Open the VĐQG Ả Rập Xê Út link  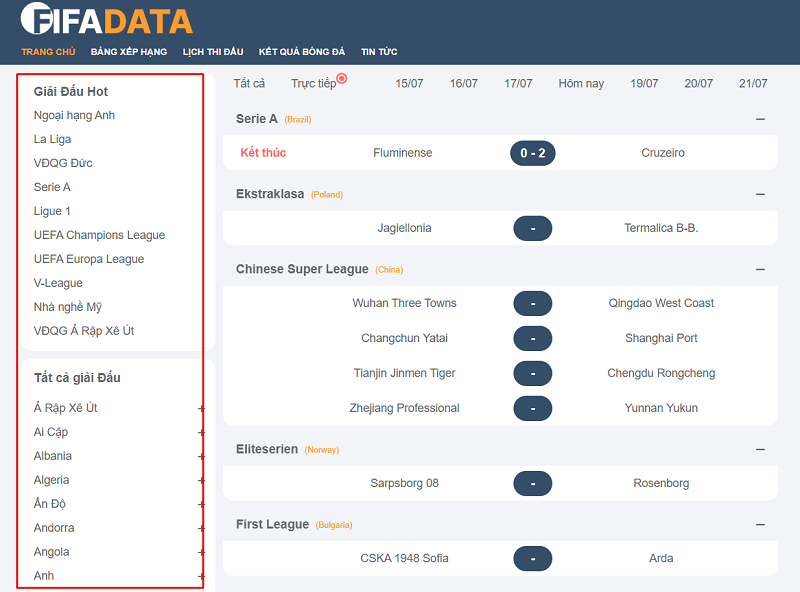pos(84,331)
